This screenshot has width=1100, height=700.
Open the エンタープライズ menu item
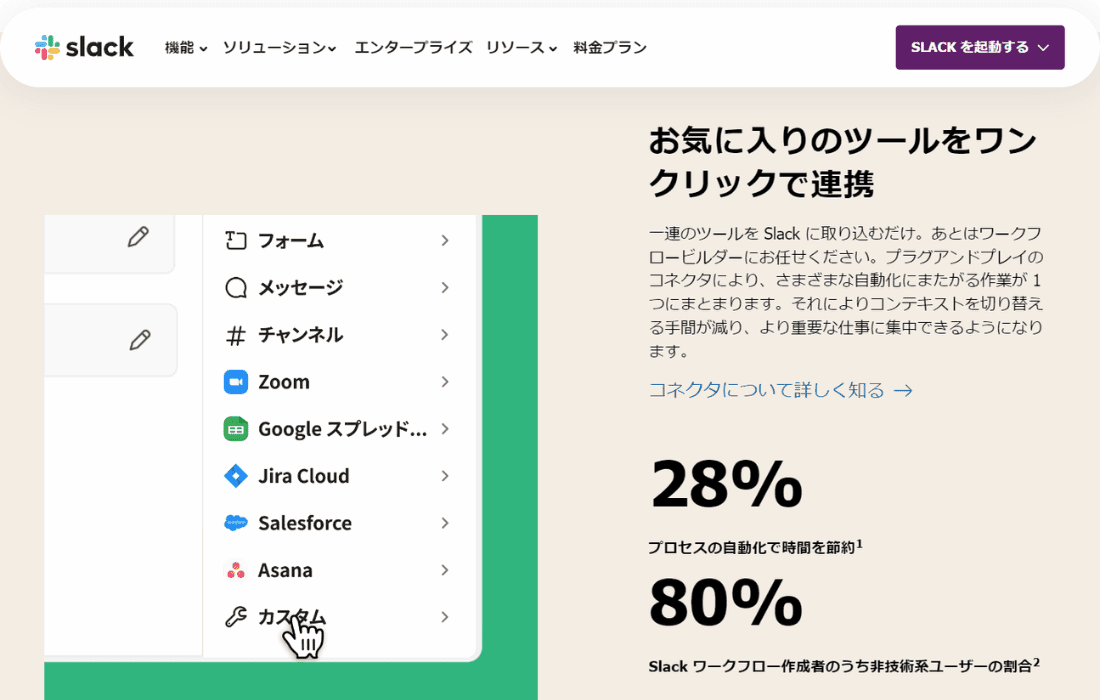tap(413, 48)
